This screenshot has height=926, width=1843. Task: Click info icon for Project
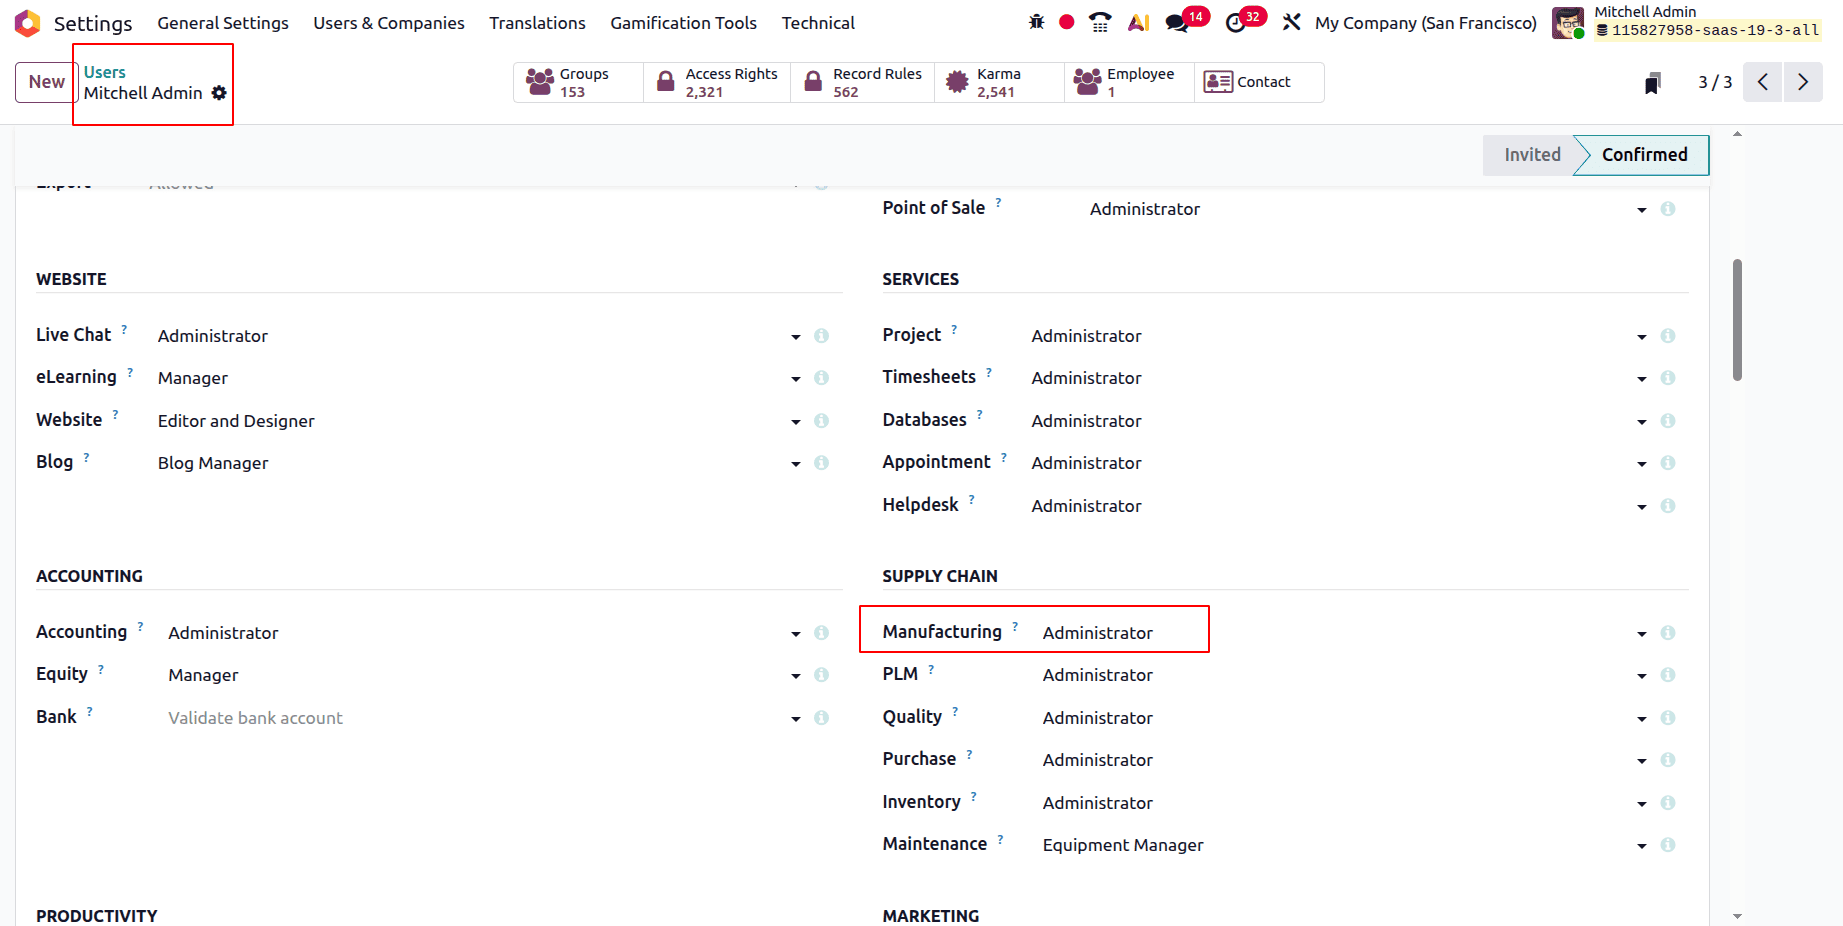(1668, 336)
